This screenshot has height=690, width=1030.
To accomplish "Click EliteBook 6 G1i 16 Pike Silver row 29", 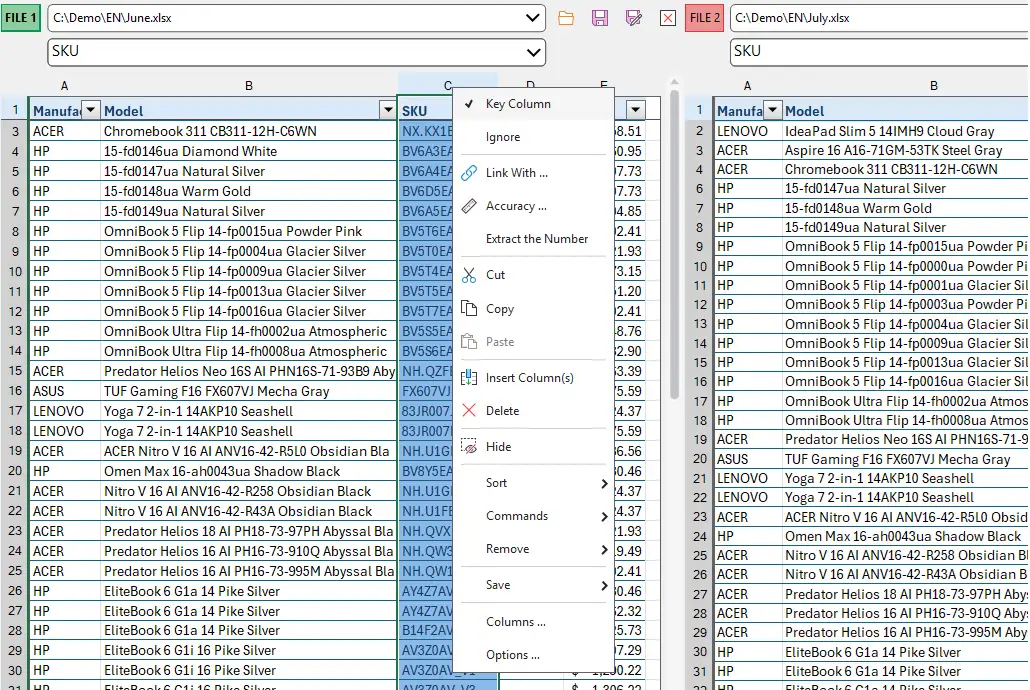I will 249,651.
